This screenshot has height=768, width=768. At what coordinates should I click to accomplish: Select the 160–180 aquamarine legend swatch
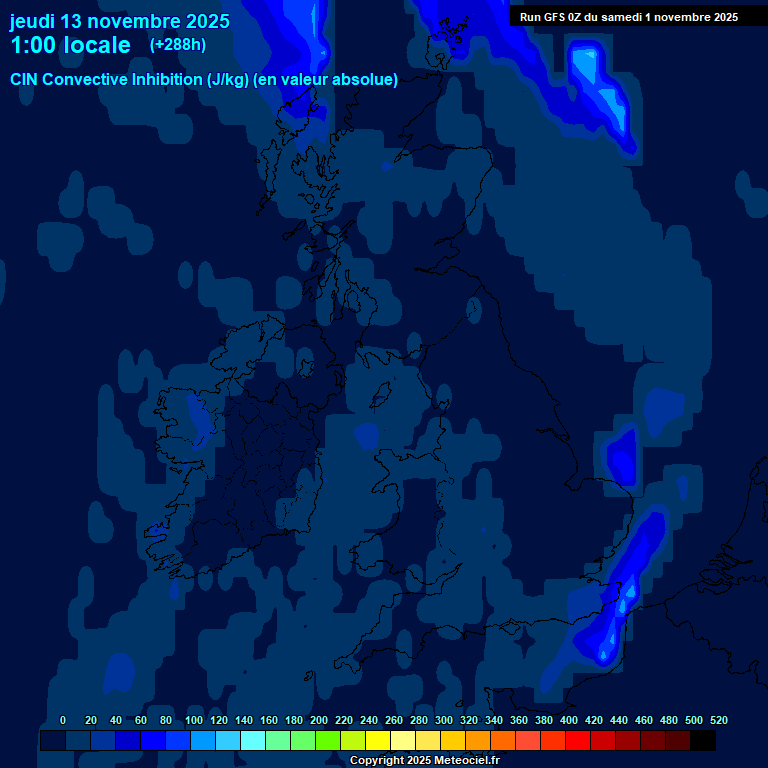coord(278,740)
